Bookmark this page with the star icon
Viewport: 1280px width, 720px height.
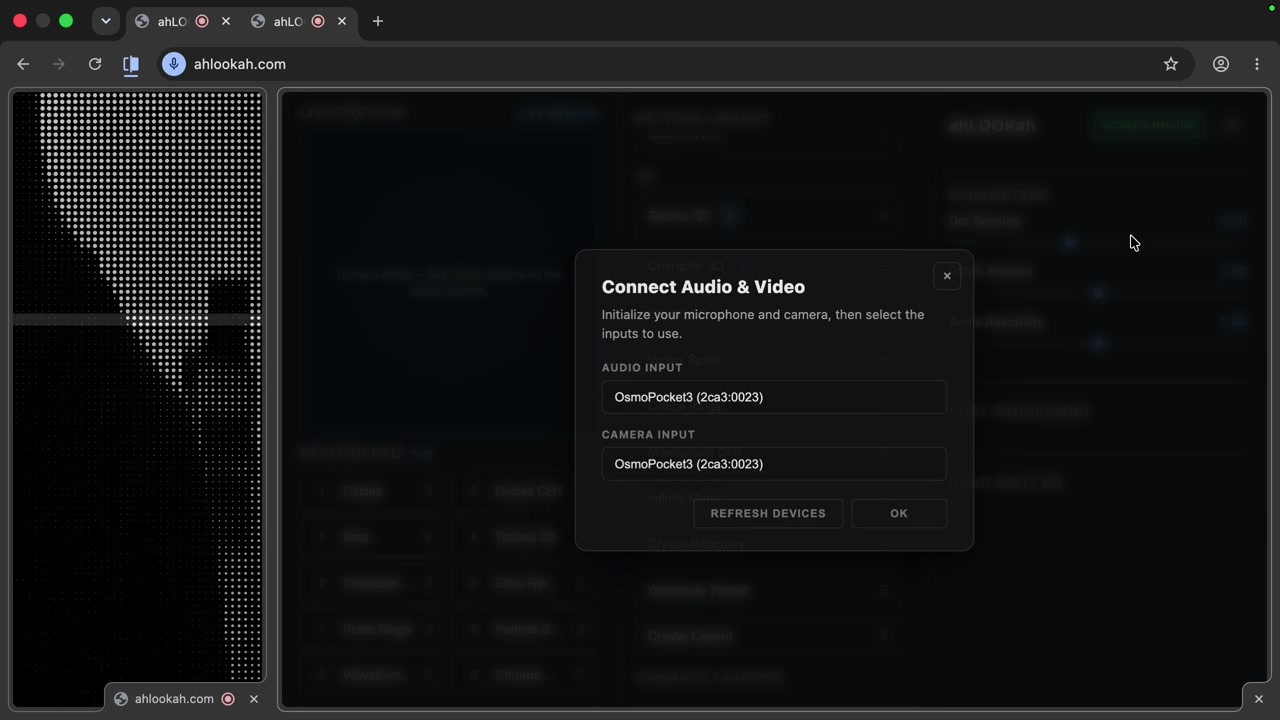pos(1171,64)
